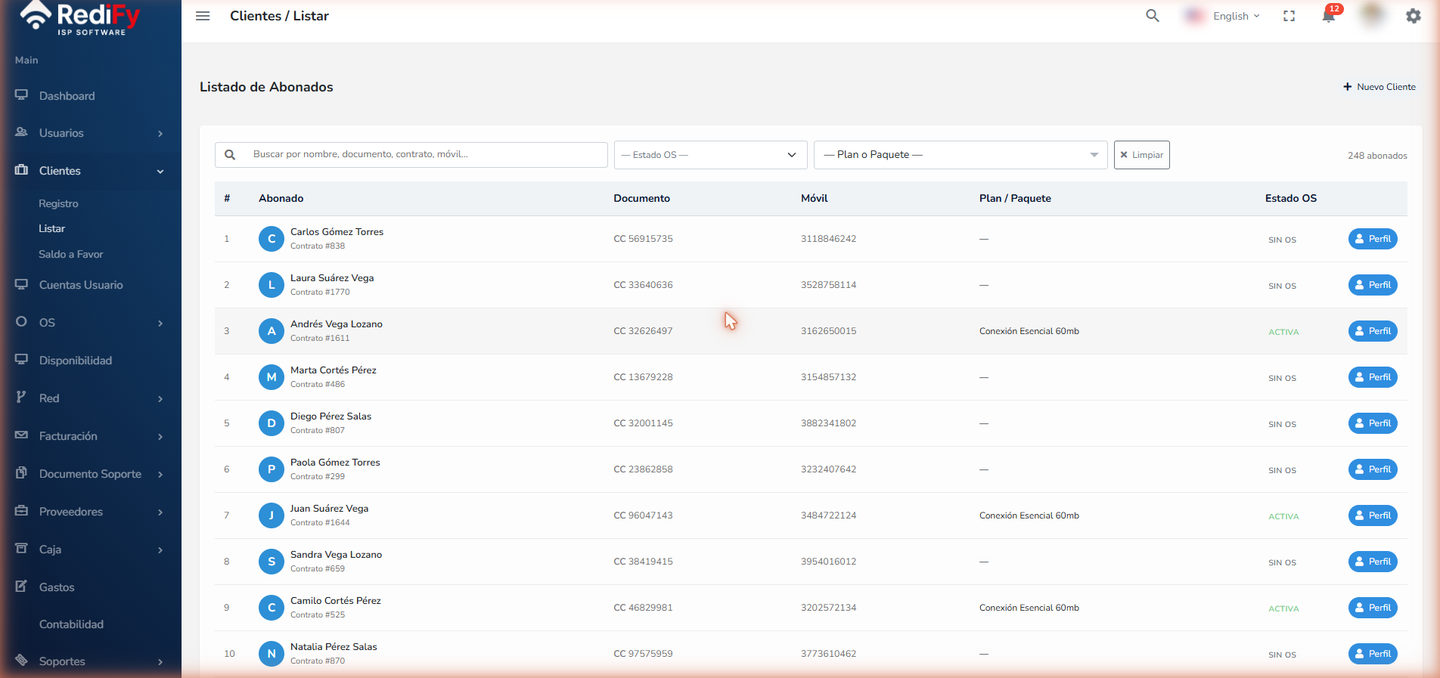This screenshot has width=1440, height=678.
Task: Expand the Caja submenu
Action: point(160,550)
